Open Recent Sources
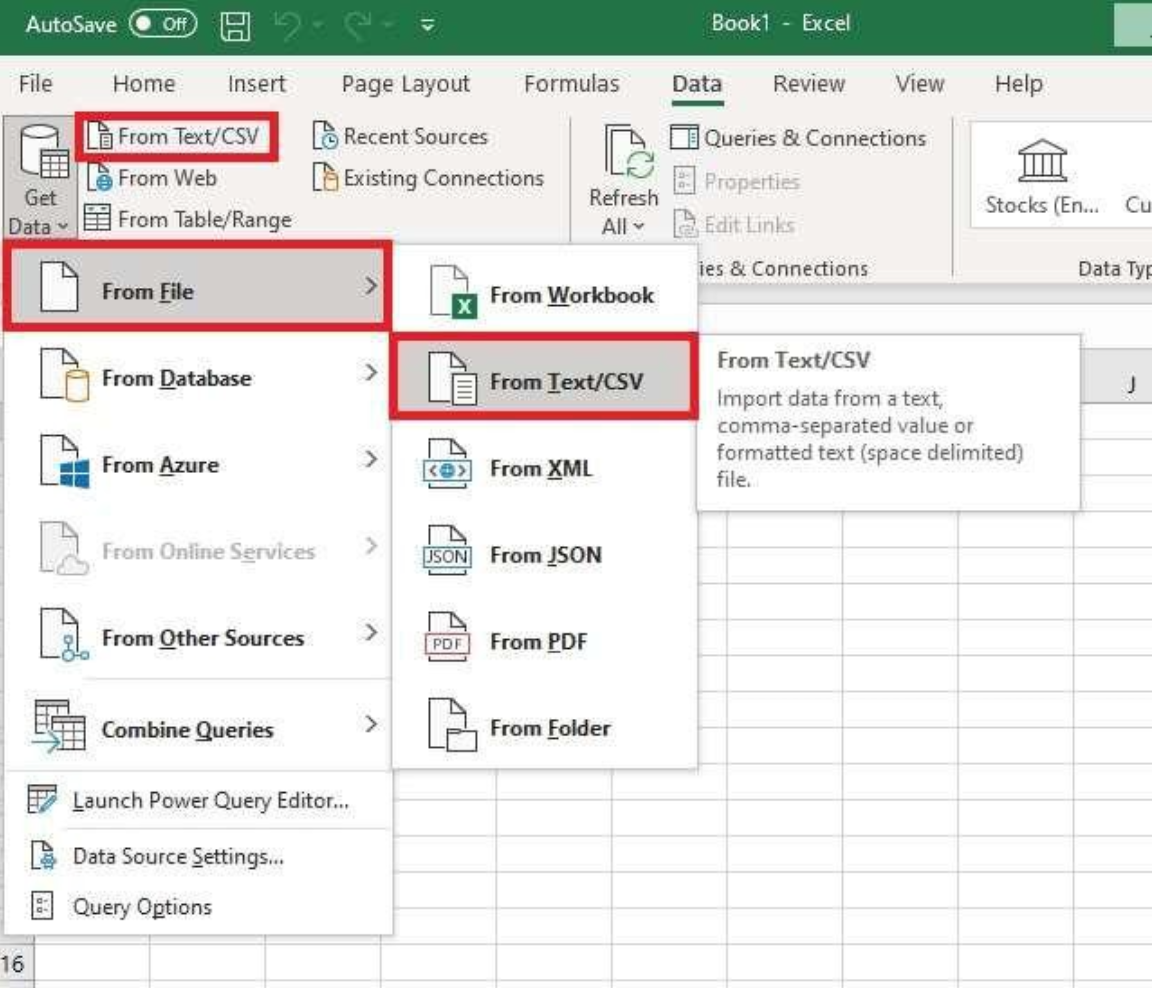Screen dimensions: 1152x988 pyautogui.click(x=400, y=137)
